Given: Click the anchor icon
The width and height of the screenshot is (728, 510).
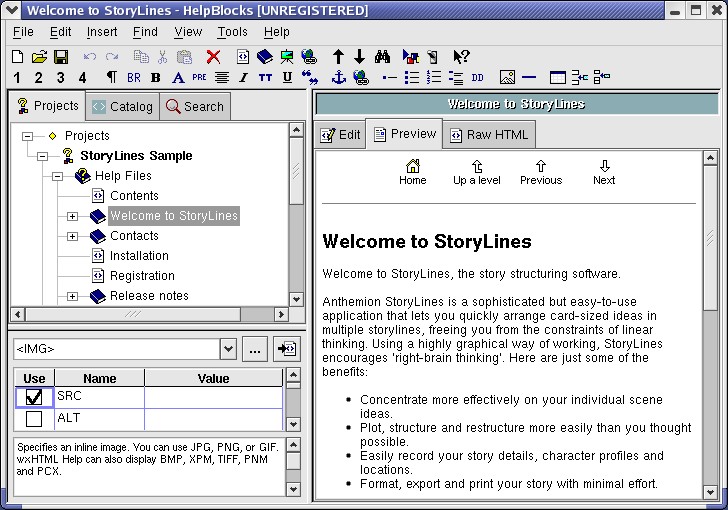Looking at the screenshot, I should click(x=339, y=77).
